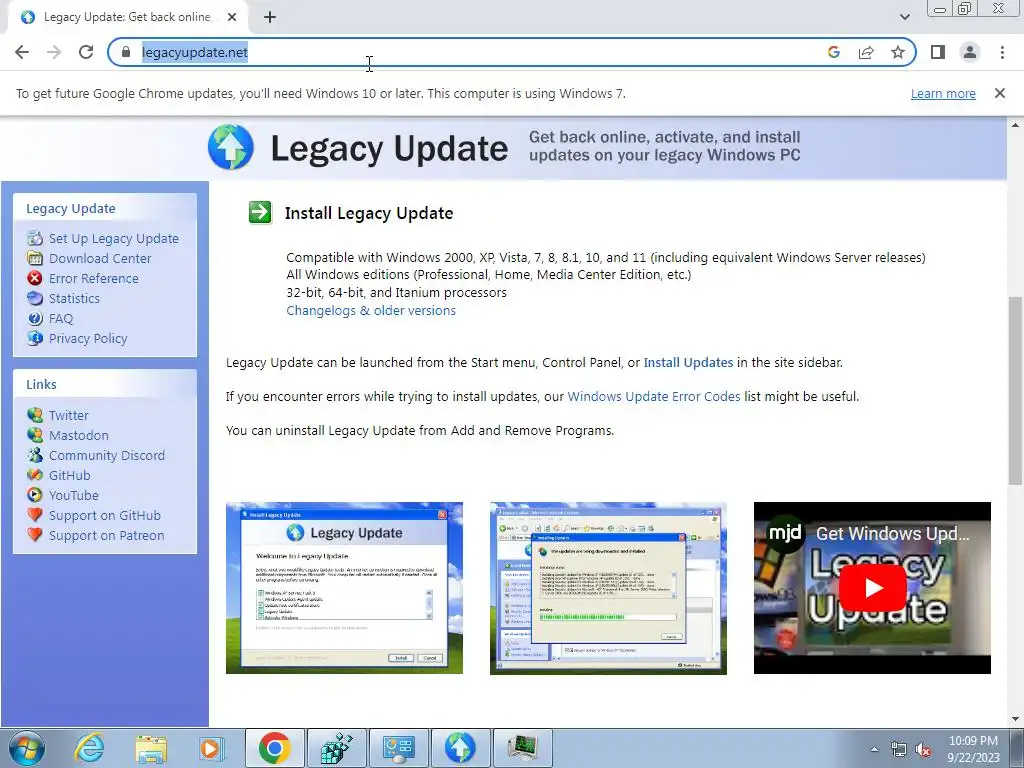View site security lock info
The image size is (1024, 768).
[x=126, y=52]
